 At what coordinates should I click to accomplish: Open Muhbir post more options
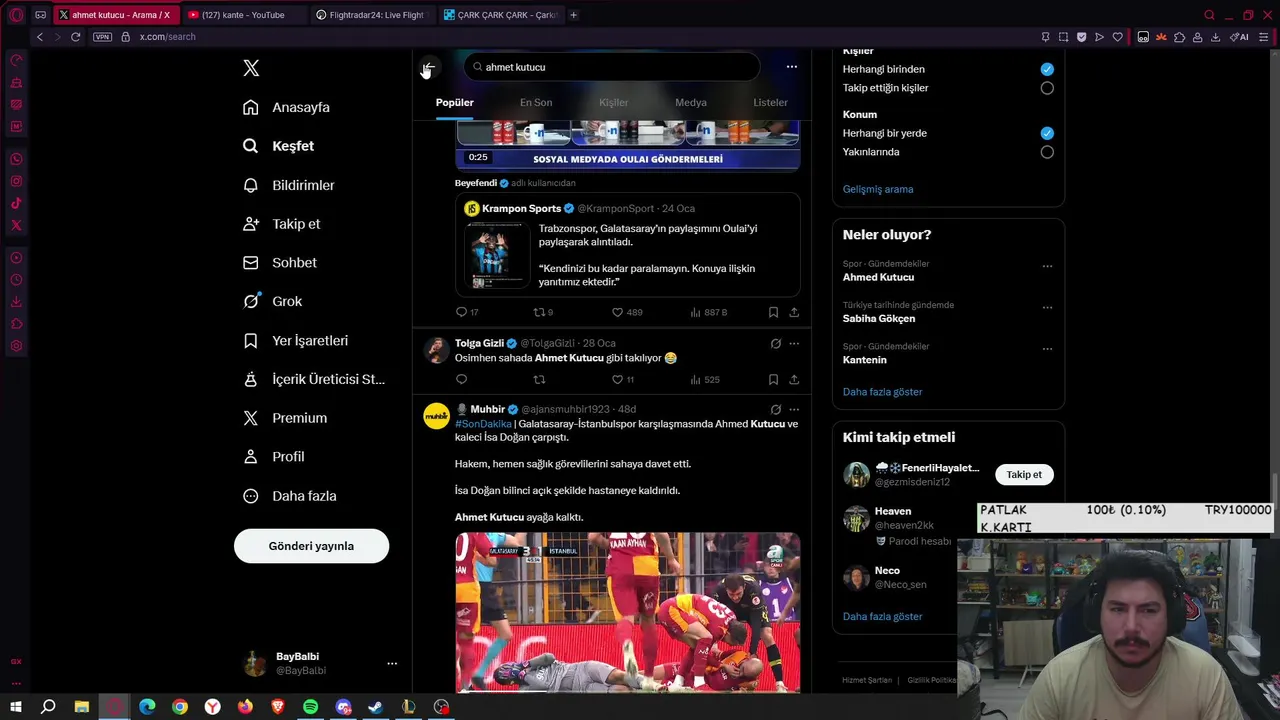point(794,409)
